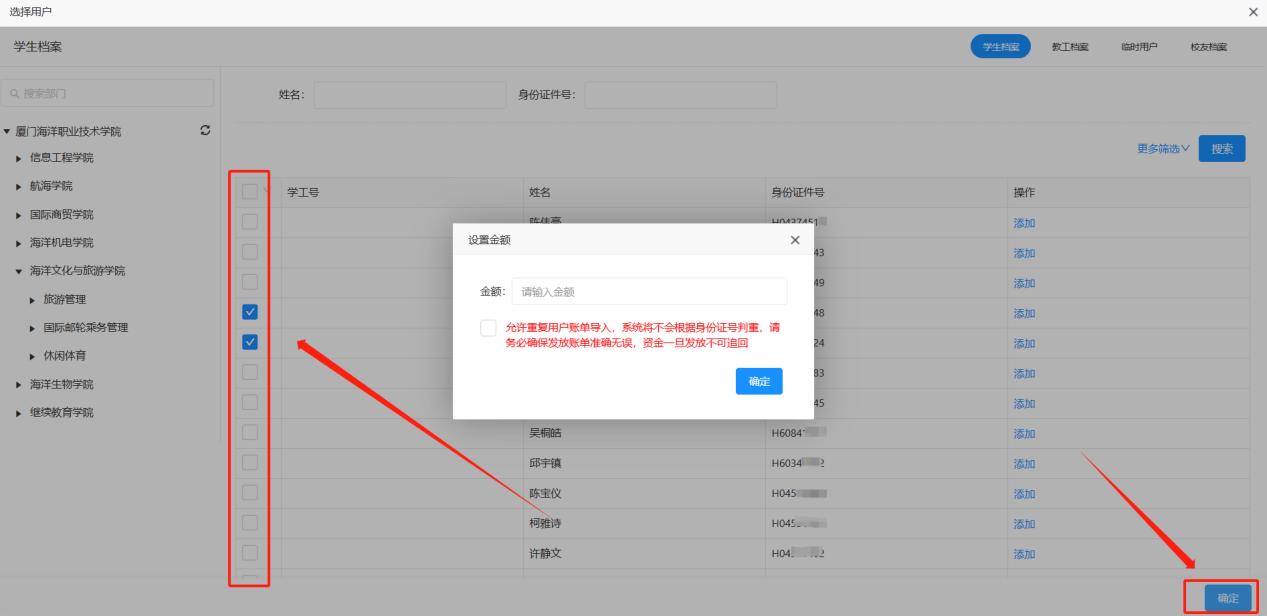The width and height of the screenshot is (1267, 616).
Task: Expand the 旅游管理 sub-node arrow
Action: (x=32, y=299)
